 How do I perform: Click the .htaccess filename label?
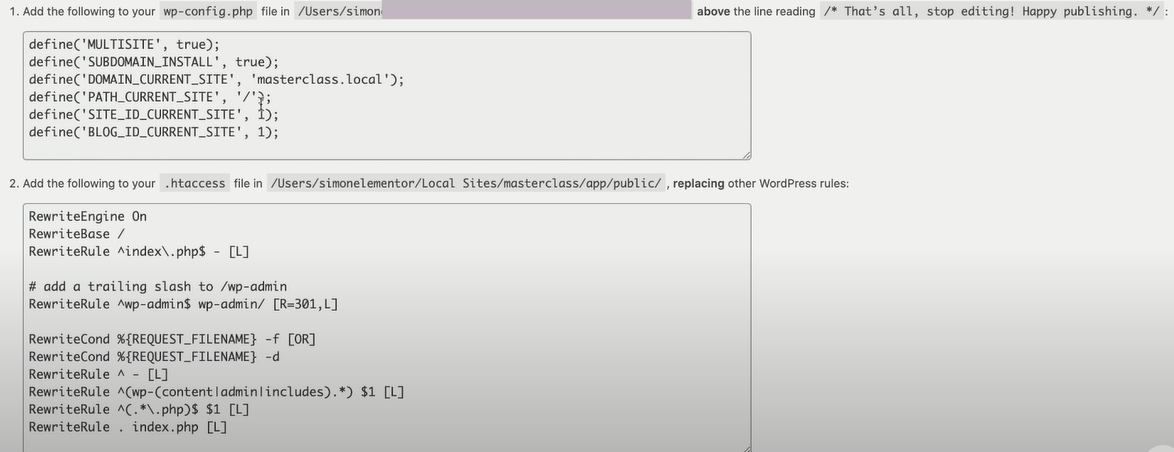[x=194, y=183]
